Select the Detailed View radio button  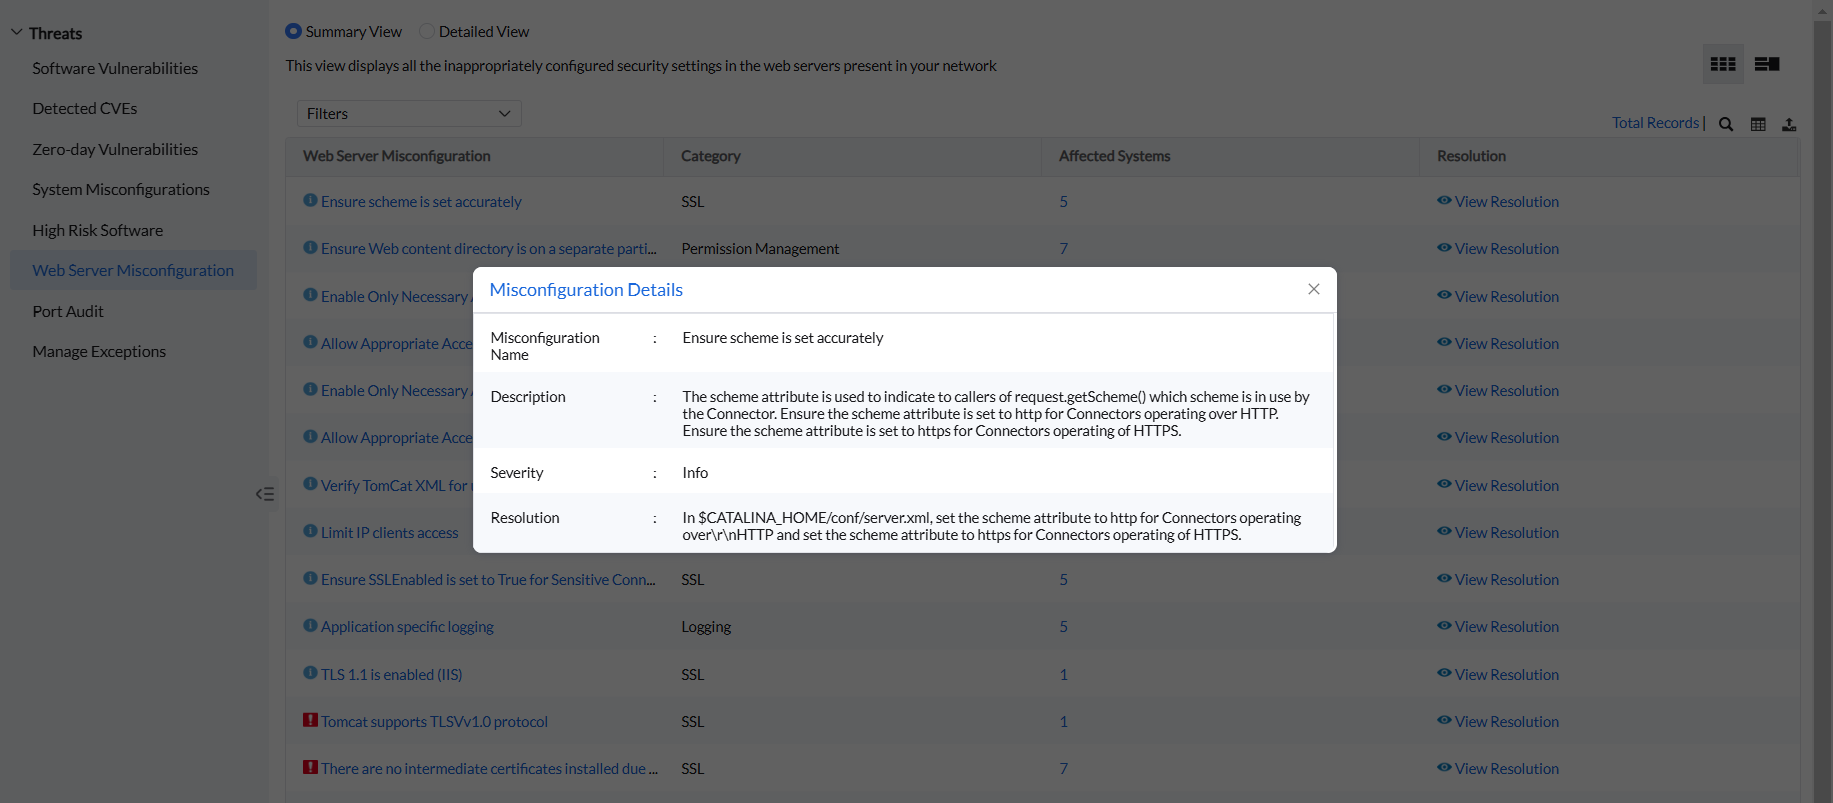point(427,31)
